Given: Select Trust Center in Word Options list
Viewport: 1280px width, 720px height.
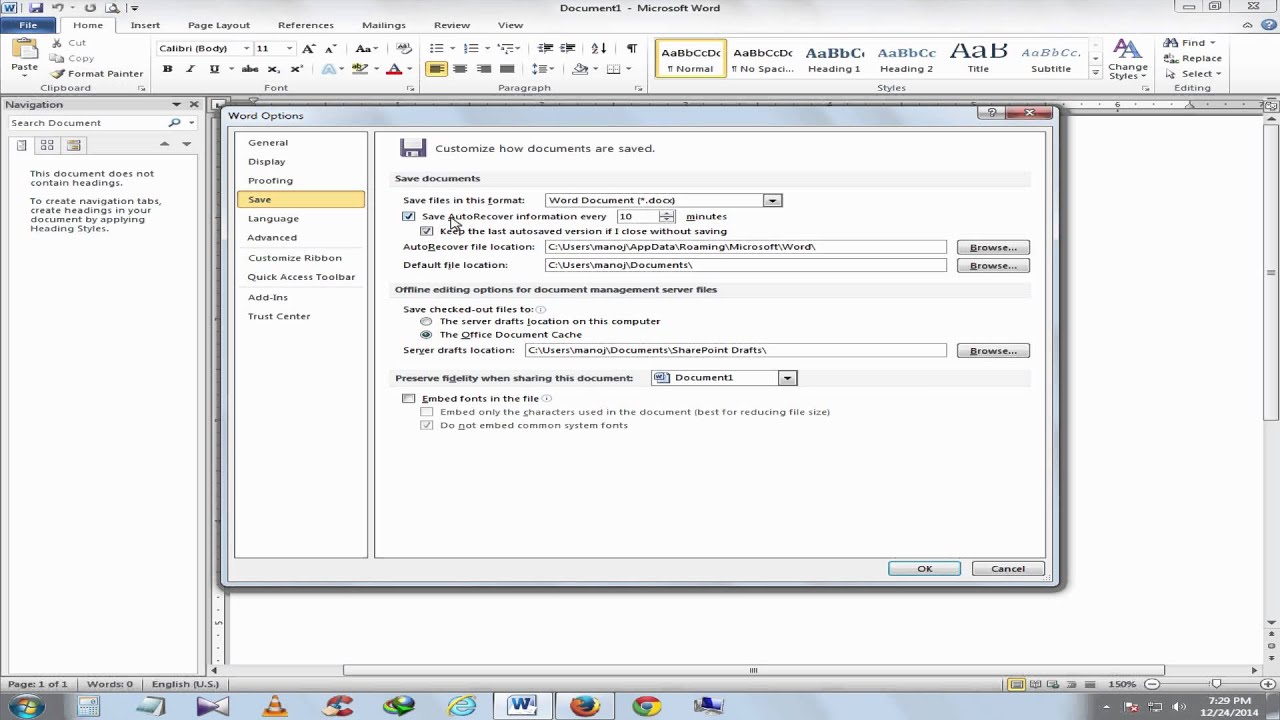Looking at the screenshot, I should [x=279, y=316].
